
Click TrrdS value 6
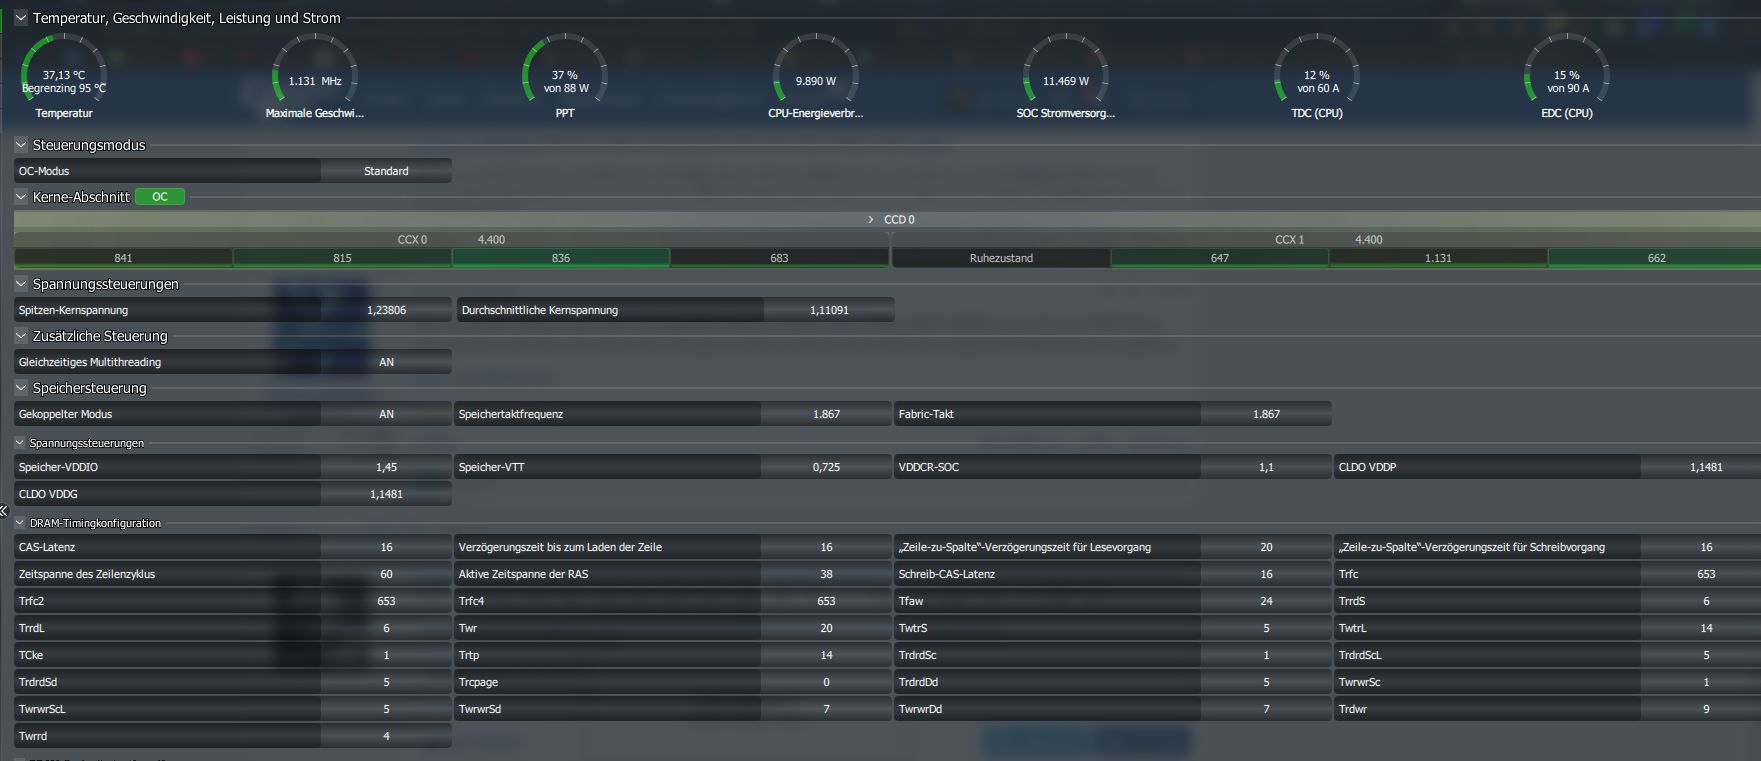1701,601
